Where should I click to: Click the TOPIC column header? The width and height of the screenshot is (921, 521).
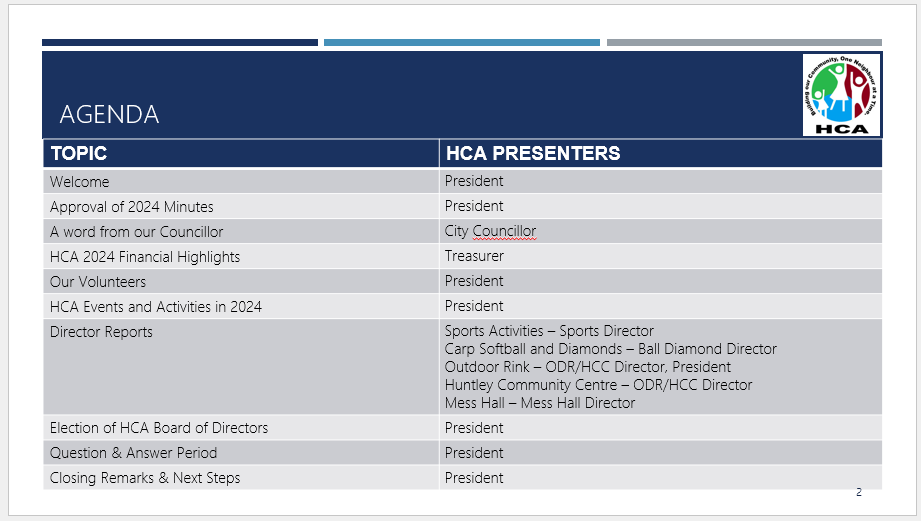(79, 153)
